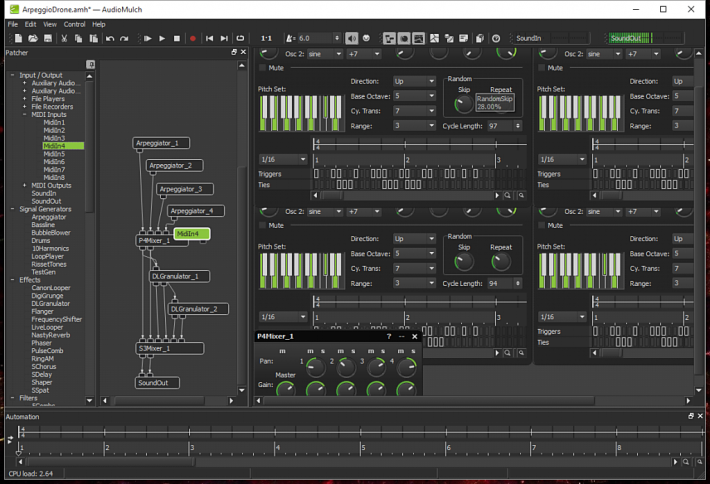Screen dimensions: 710x484
Task: Toggle loop playback in the toolbar
Action: tap(240, 38)
